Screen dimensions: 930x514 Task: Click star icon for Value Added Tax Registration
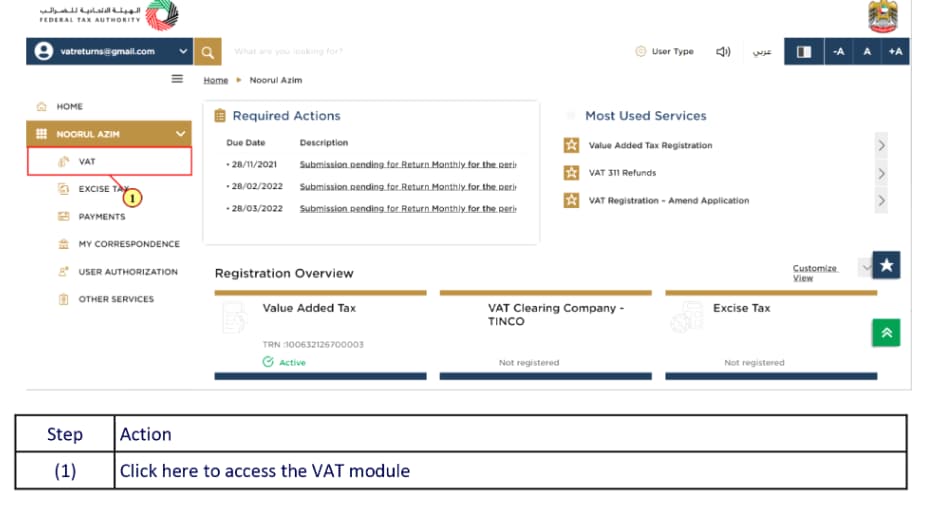(571, 145)
